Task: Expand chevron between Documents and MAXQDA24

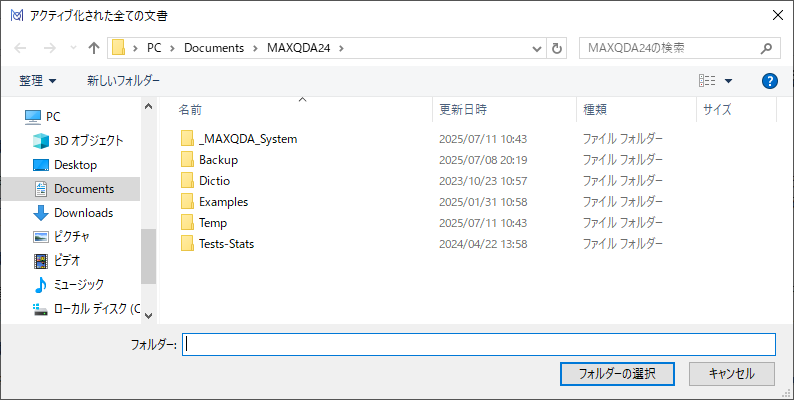Action: coord(255,48)
